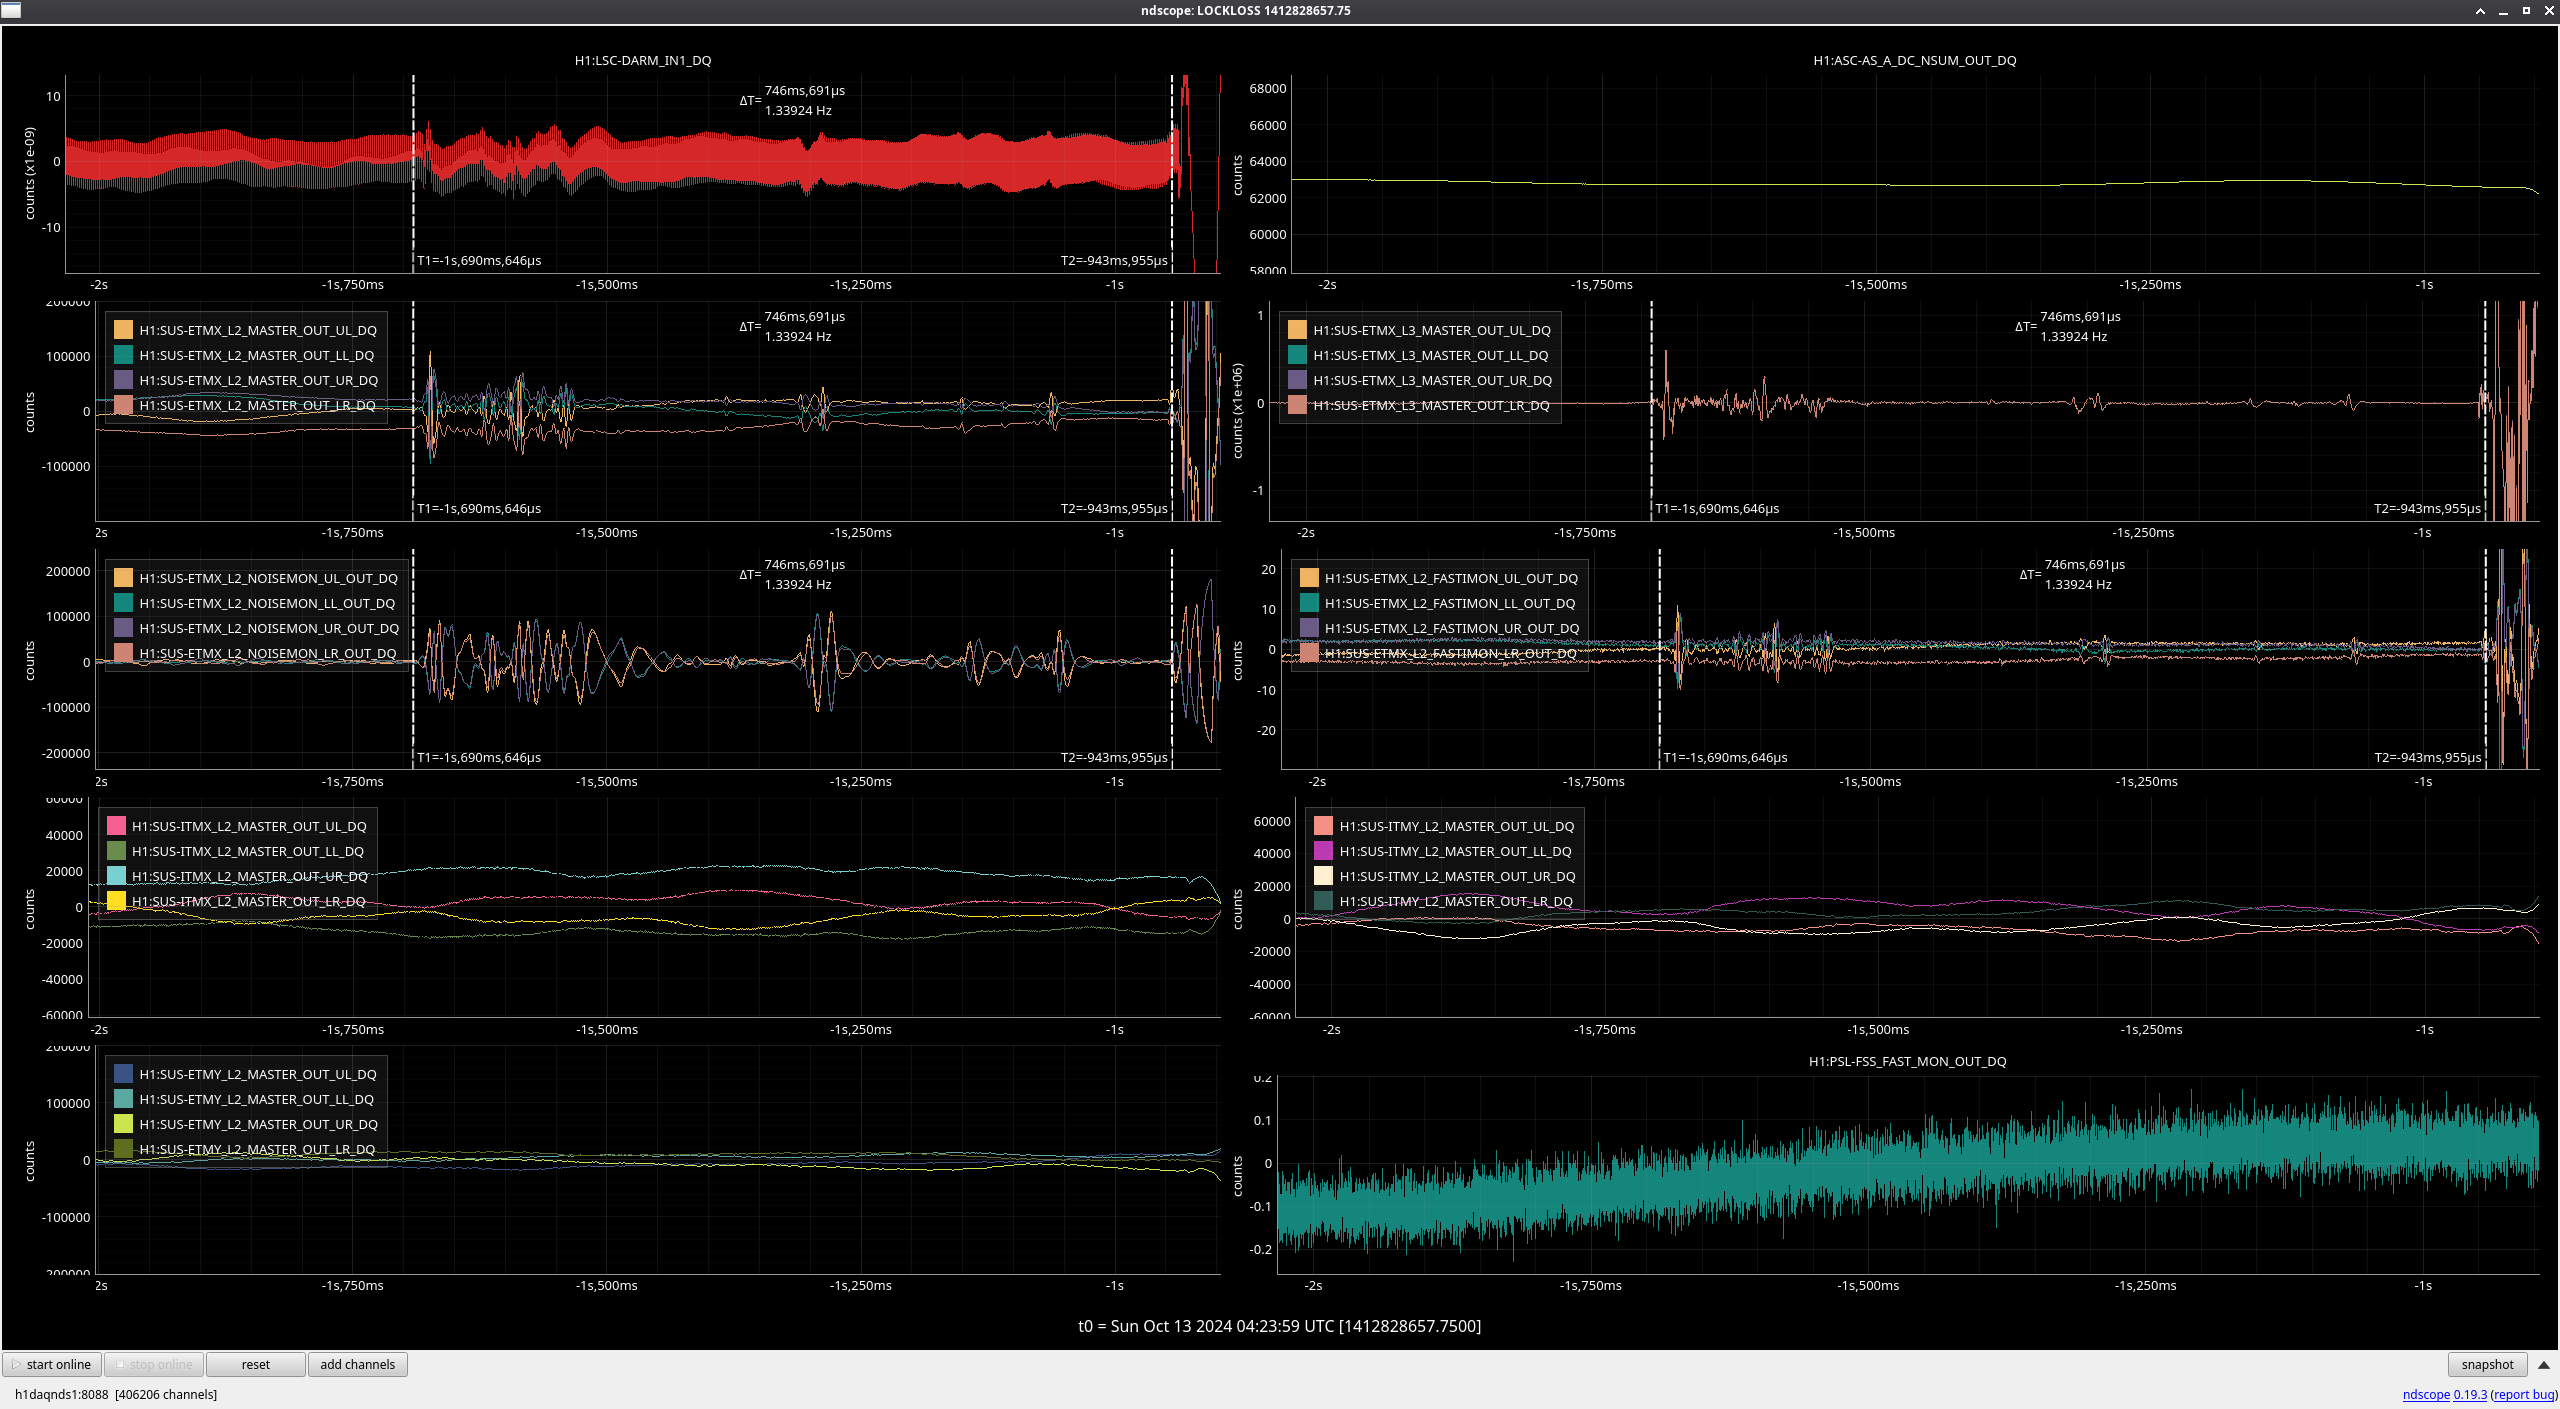Image resolution: width=2560 pixels, height=1409 pixels.
Task: Click T2 cursor line in NOISEMON plot
Action: (x=1172, y=658)
